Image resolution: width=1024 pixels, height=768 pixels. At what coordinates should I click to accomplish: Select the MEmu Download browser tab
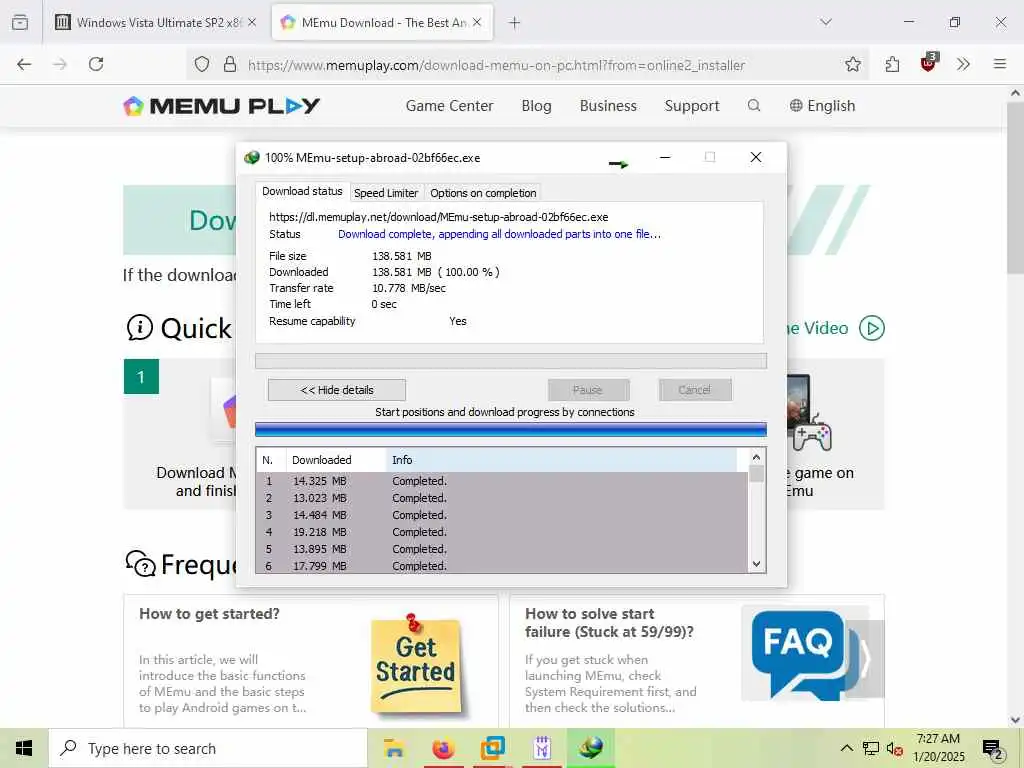(x=382, y=22)
